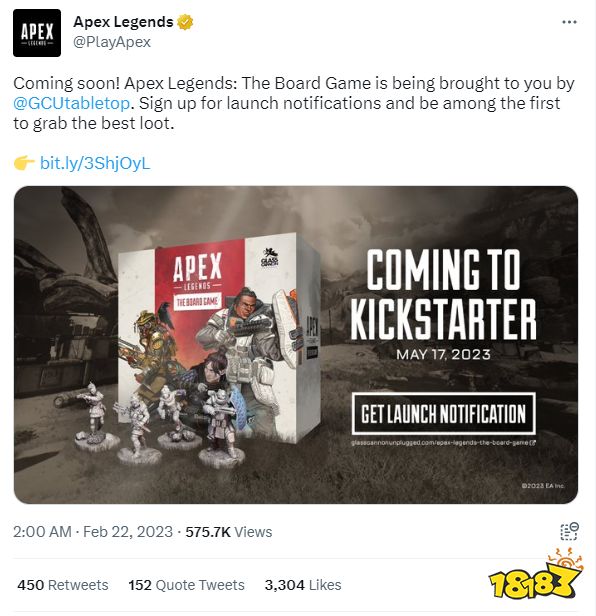Open the @PlayApex handle

point(112,42)
